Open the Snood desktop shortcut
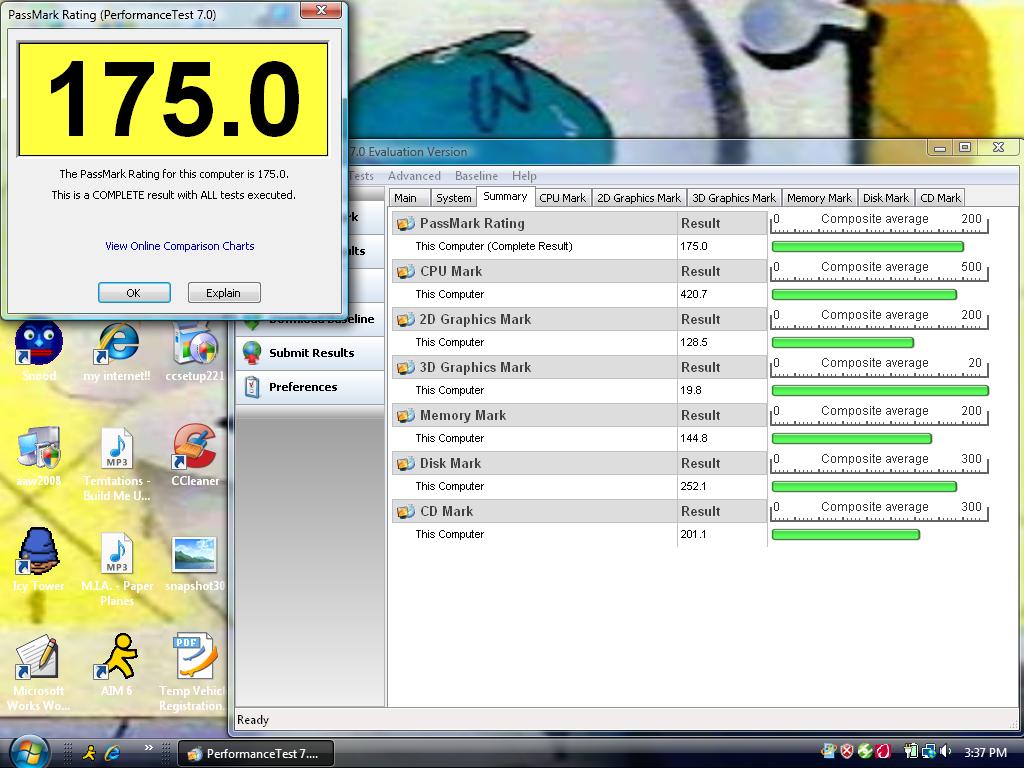 39,342
